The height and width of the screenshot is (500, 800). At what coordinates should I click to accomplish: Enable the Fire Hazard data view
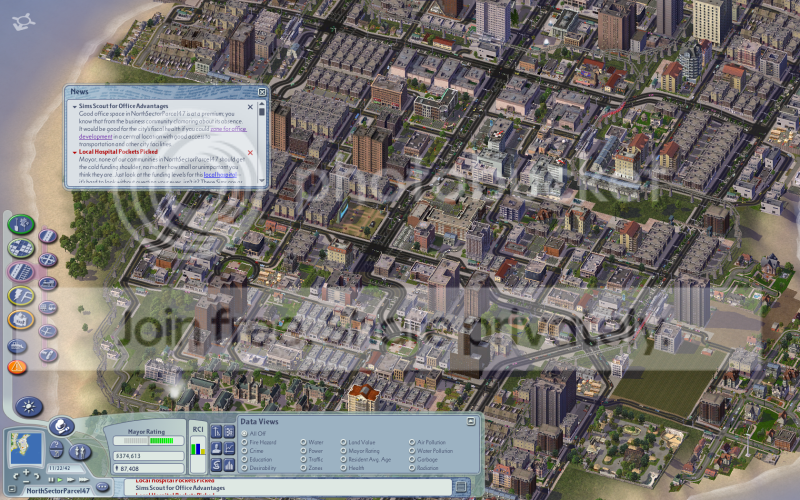(244, 442)
